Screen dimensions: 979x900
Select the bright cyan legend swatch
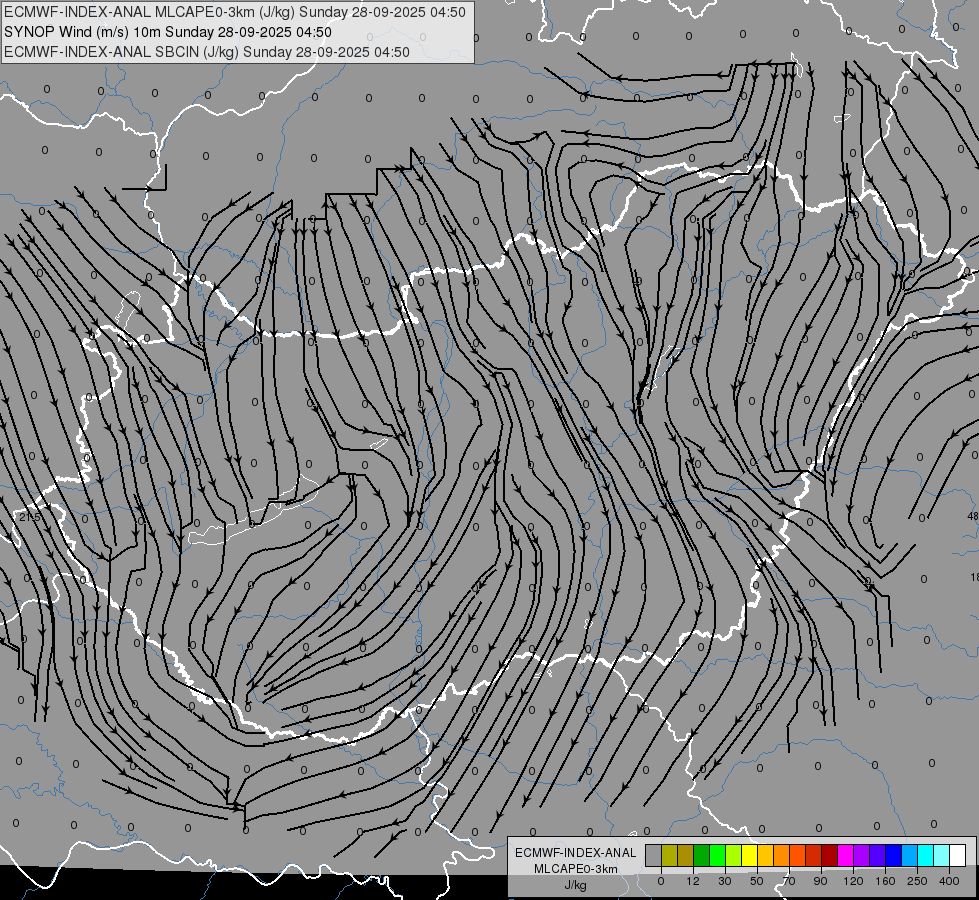click(925, 855)
